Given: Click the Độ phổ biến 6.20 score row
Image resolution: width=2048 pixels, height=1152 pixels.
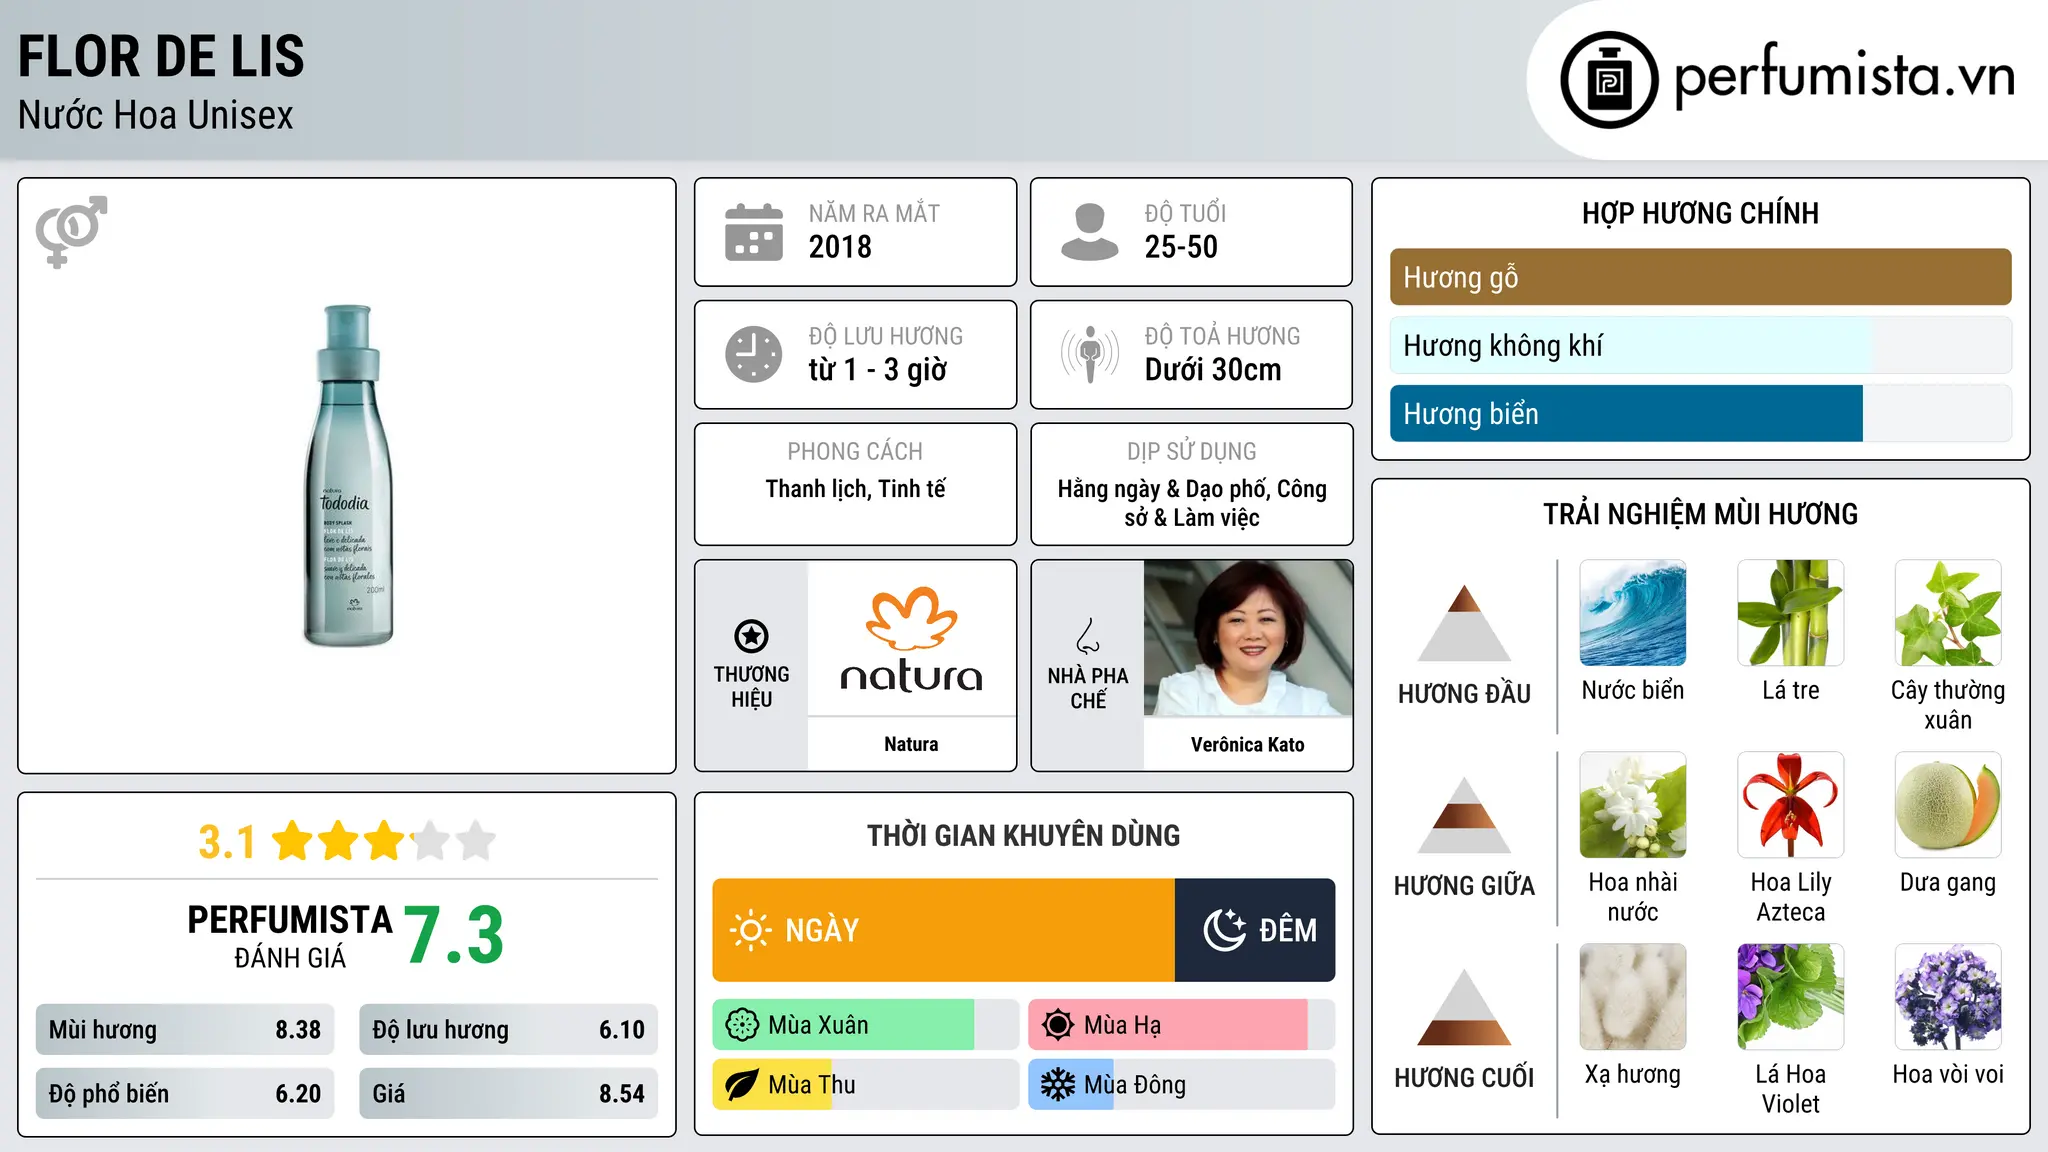Looking at the screenshot, I should coord(185,1094).
